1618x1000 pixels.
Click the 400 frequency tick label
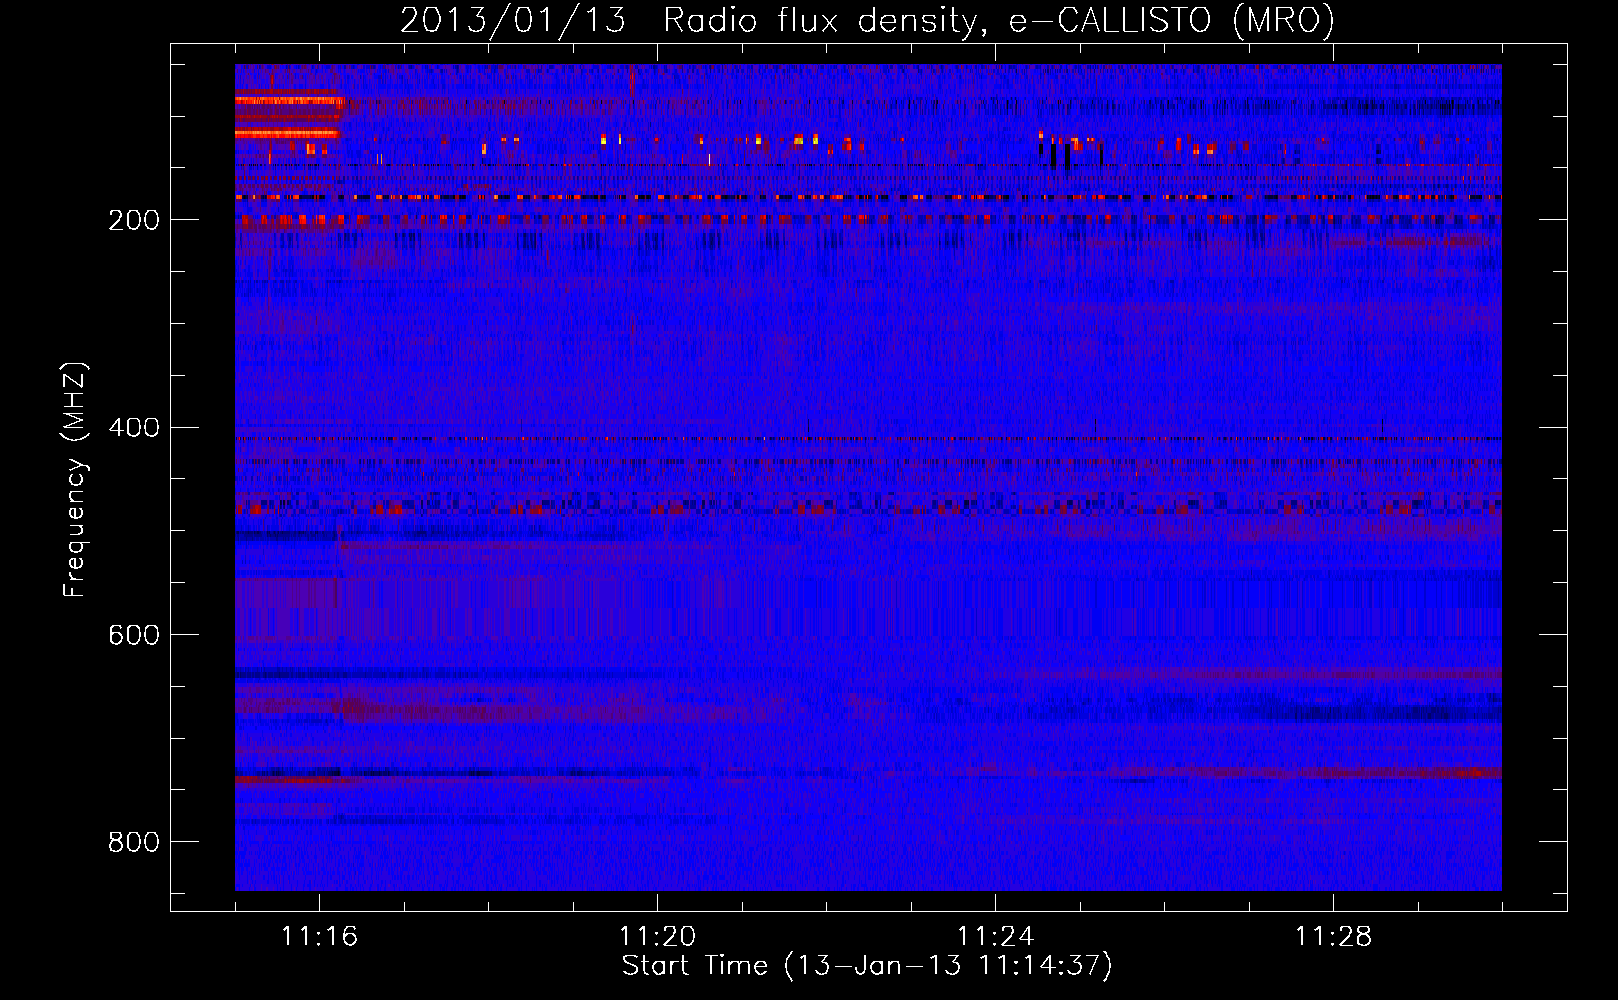[133, 428]
